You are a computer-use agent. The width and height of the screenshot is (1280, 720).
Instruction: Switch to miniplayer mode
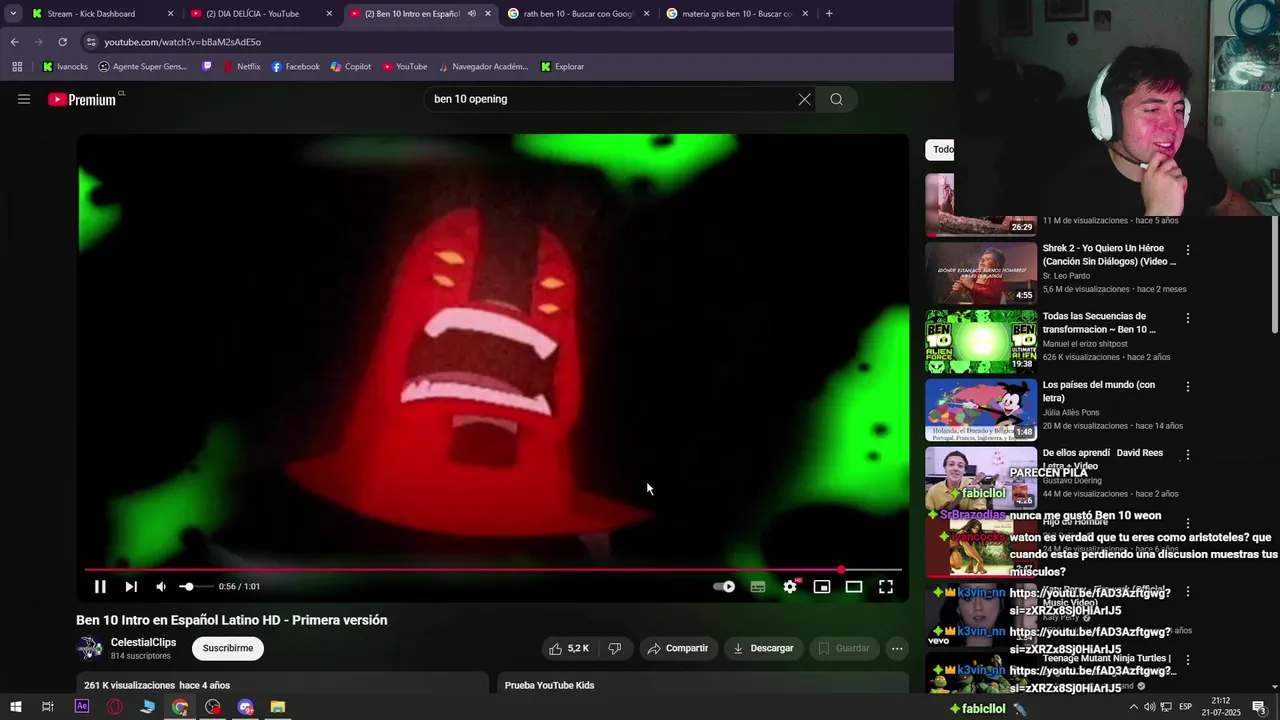[x=822, y=587]
